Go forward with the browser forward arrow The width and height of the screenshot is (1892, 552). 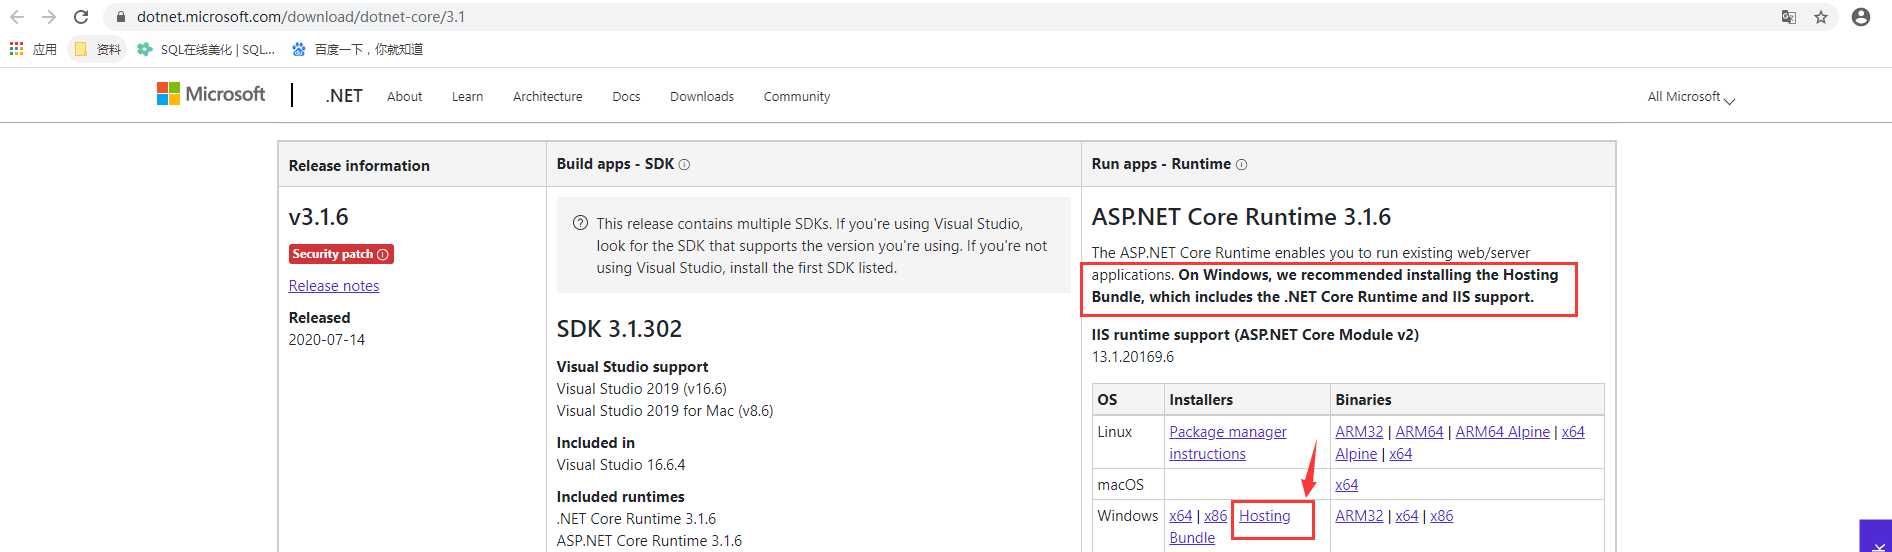[49, 17]
